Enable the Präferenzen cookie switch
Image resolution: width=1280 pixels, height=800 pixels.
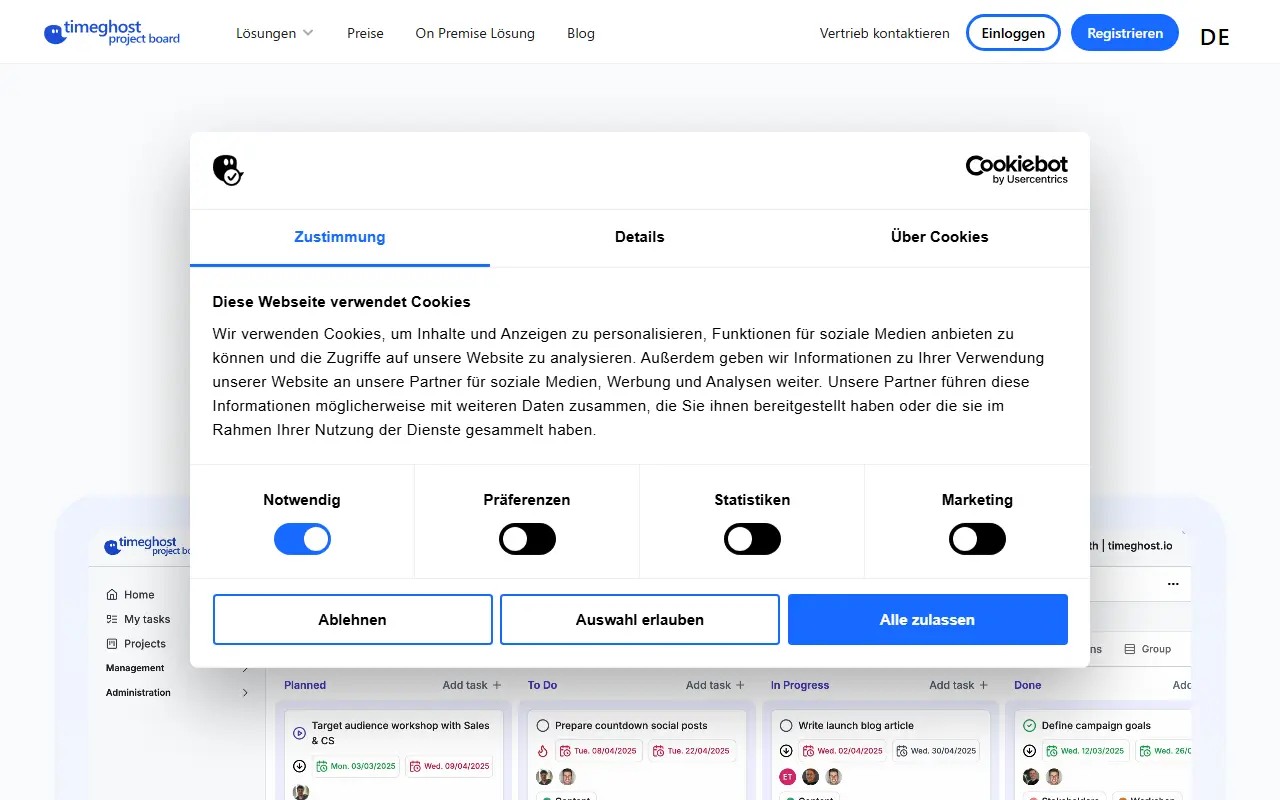click(x=527, y=540)
